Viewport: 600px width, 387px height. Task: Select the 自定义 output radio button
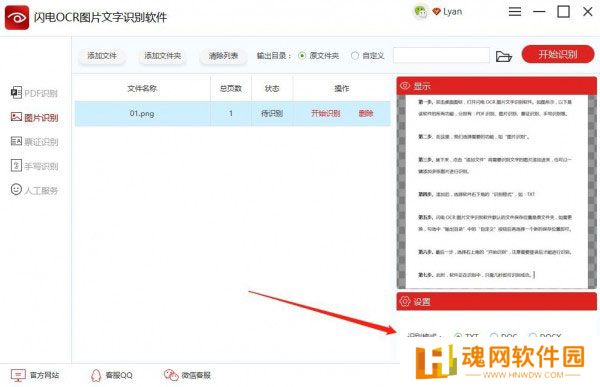pos(355,56)
